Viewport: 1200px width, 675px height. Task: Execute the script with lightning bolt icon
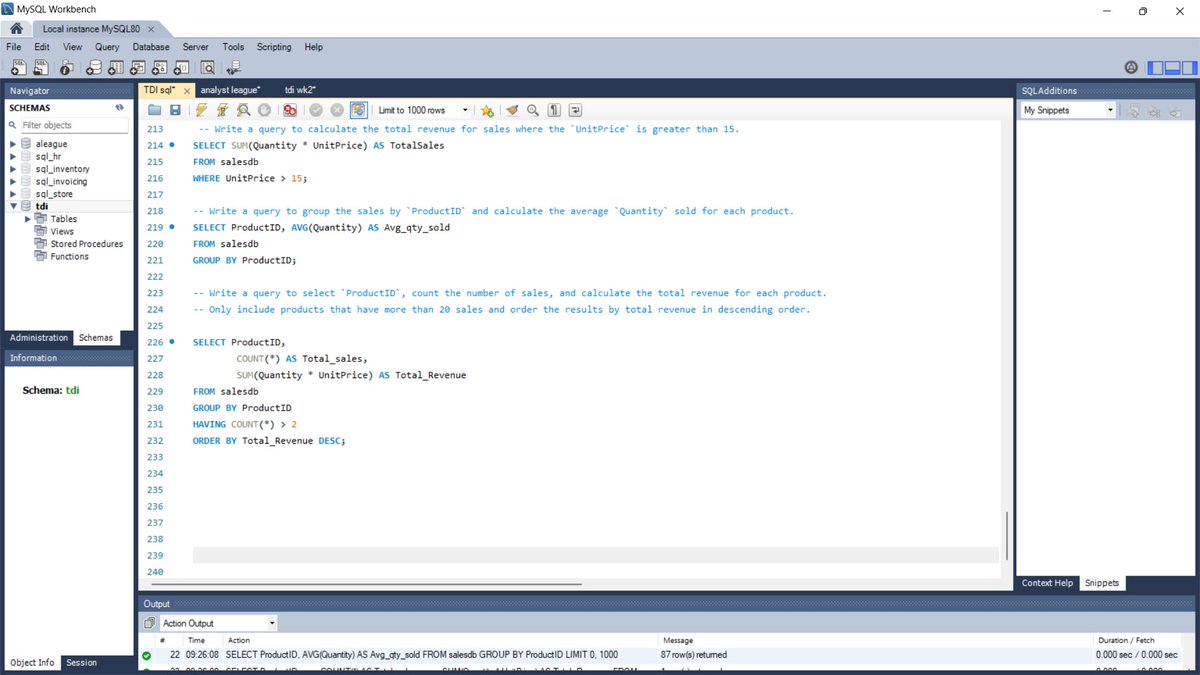tap(201, 110)
